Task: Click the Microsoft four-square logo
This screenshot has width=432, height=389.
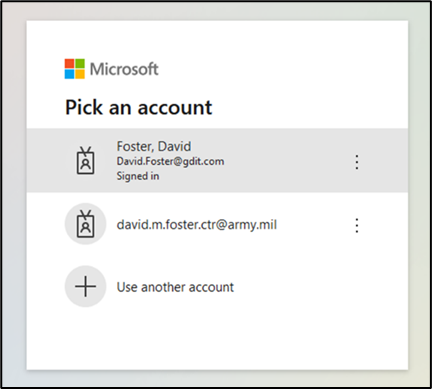Action: [x=75, y=69]
